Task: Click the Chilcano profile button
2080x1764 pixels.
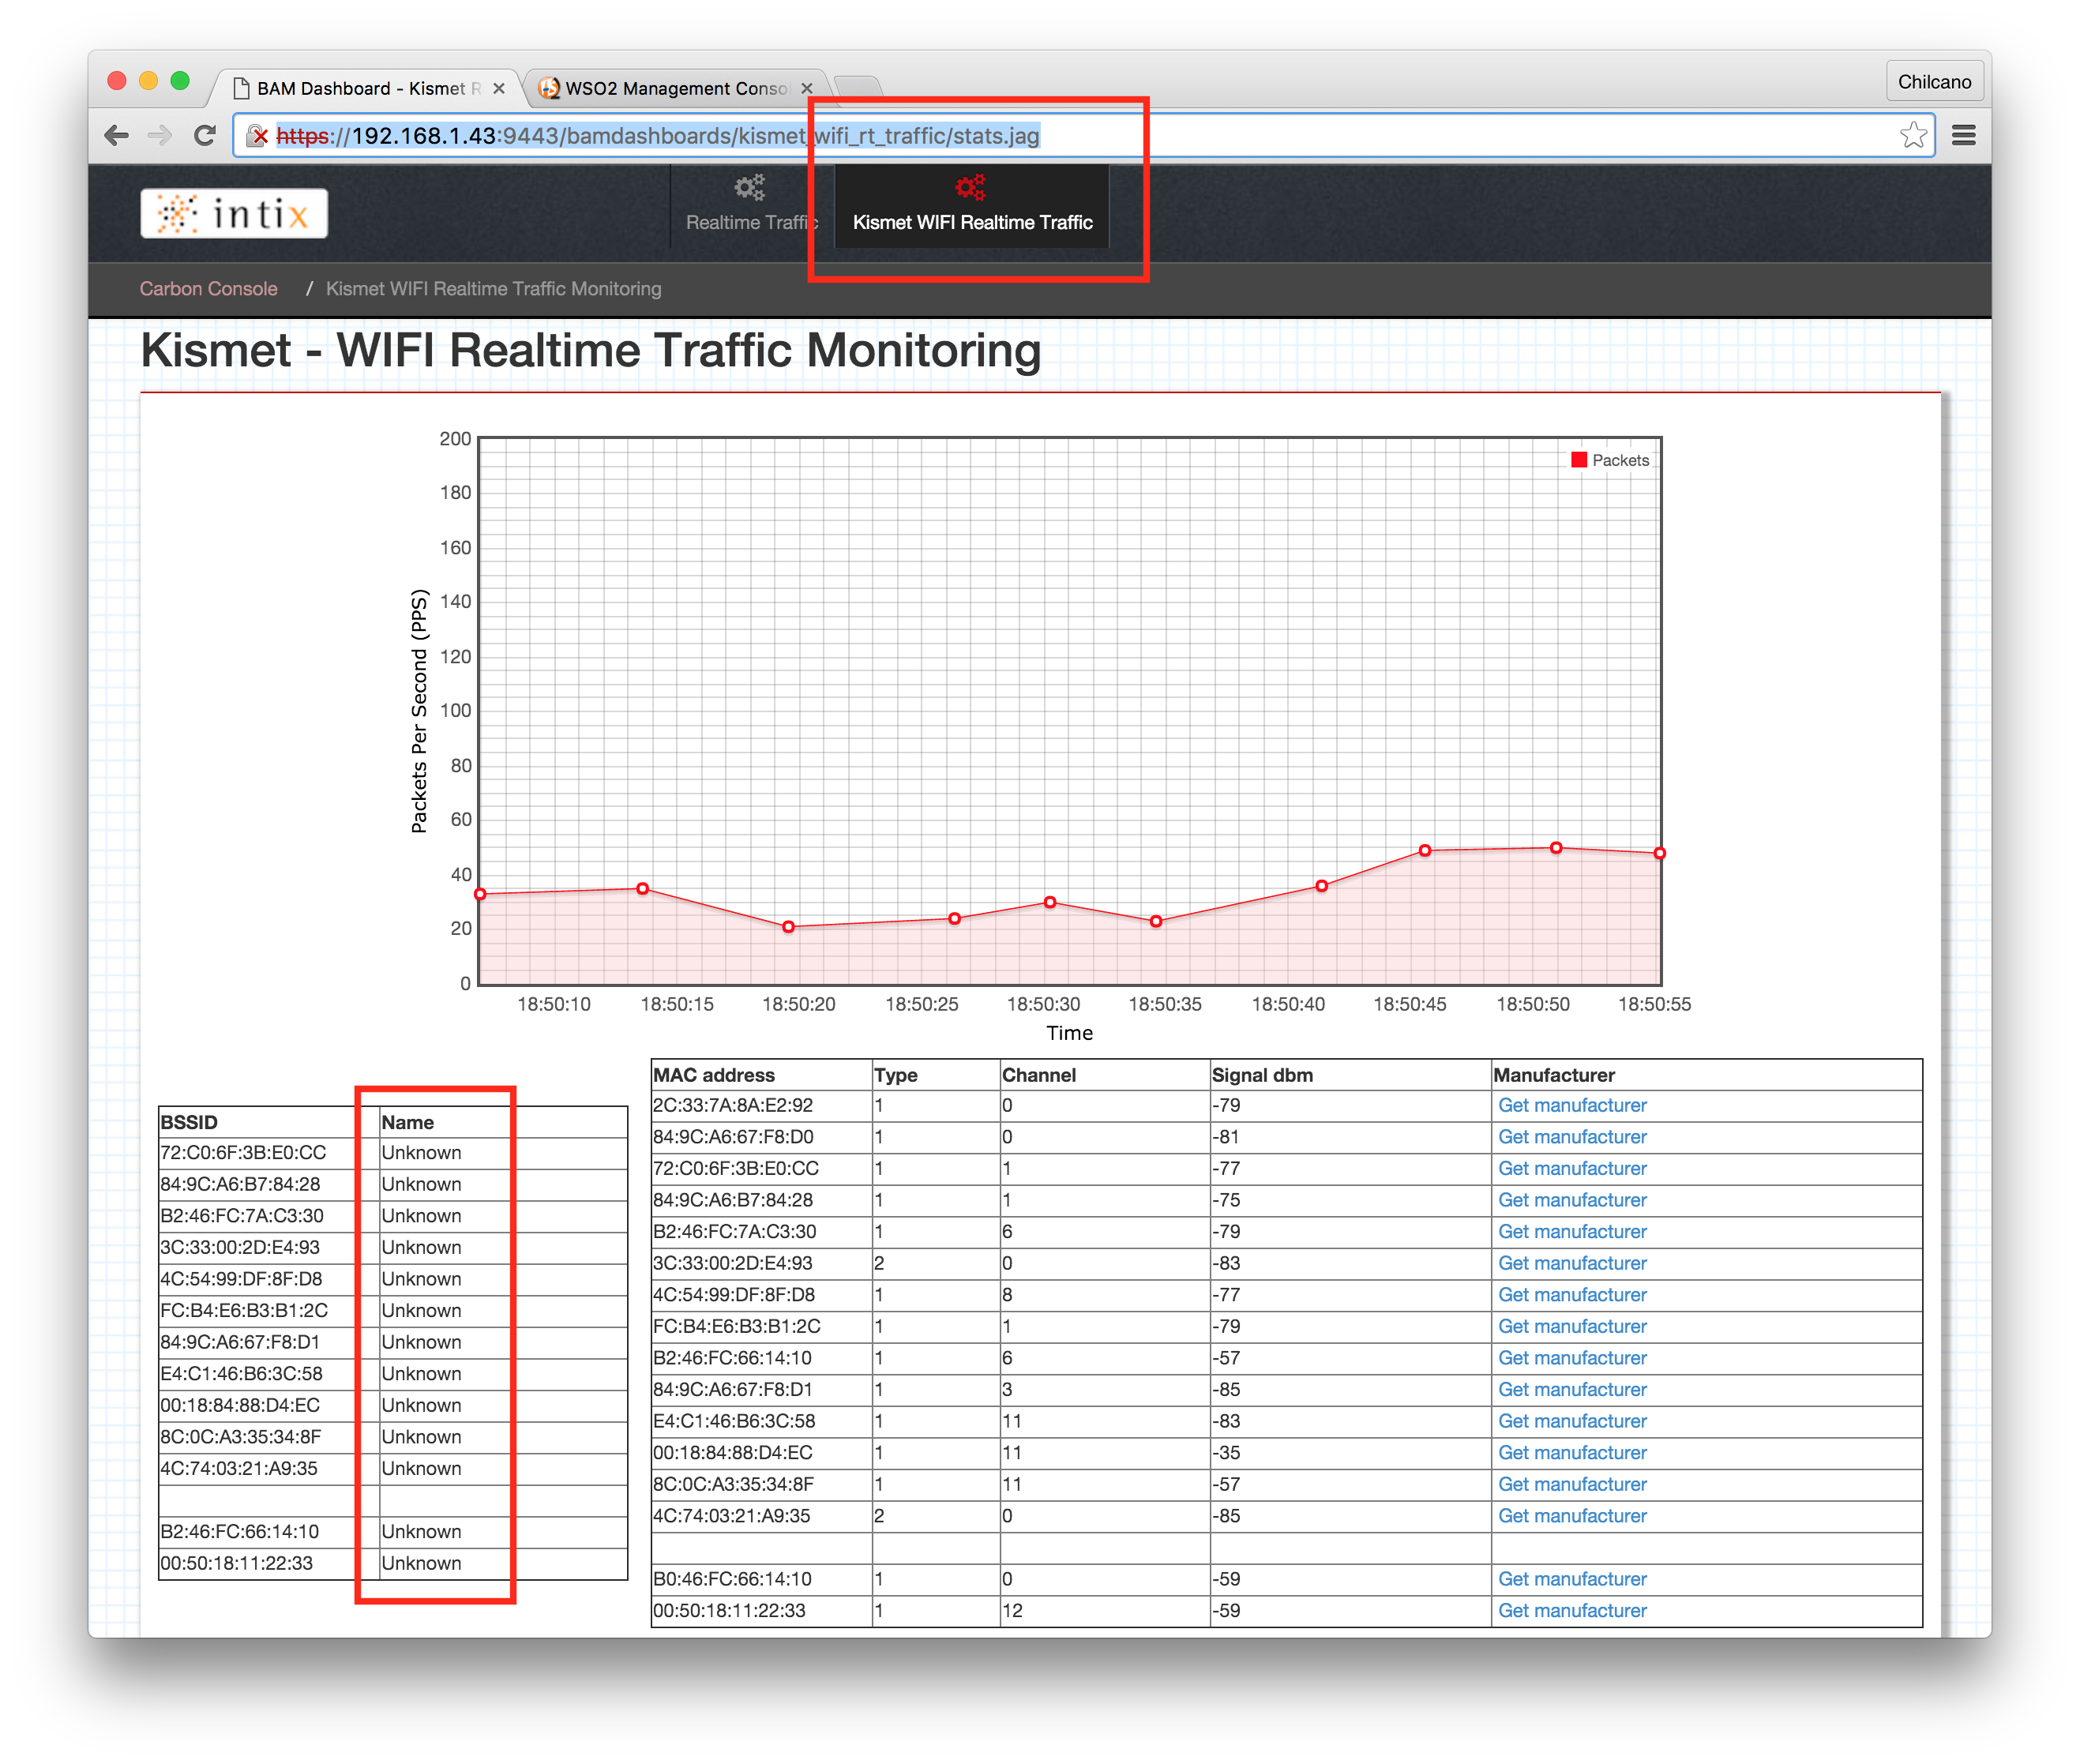Action: tap(1934, 82)
